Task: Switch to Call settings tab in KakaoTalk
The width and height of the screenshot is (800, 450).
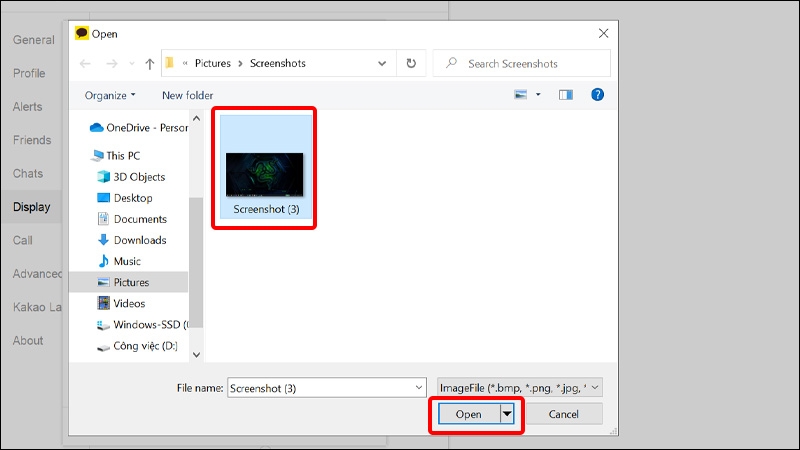Action: pos(22,240)
